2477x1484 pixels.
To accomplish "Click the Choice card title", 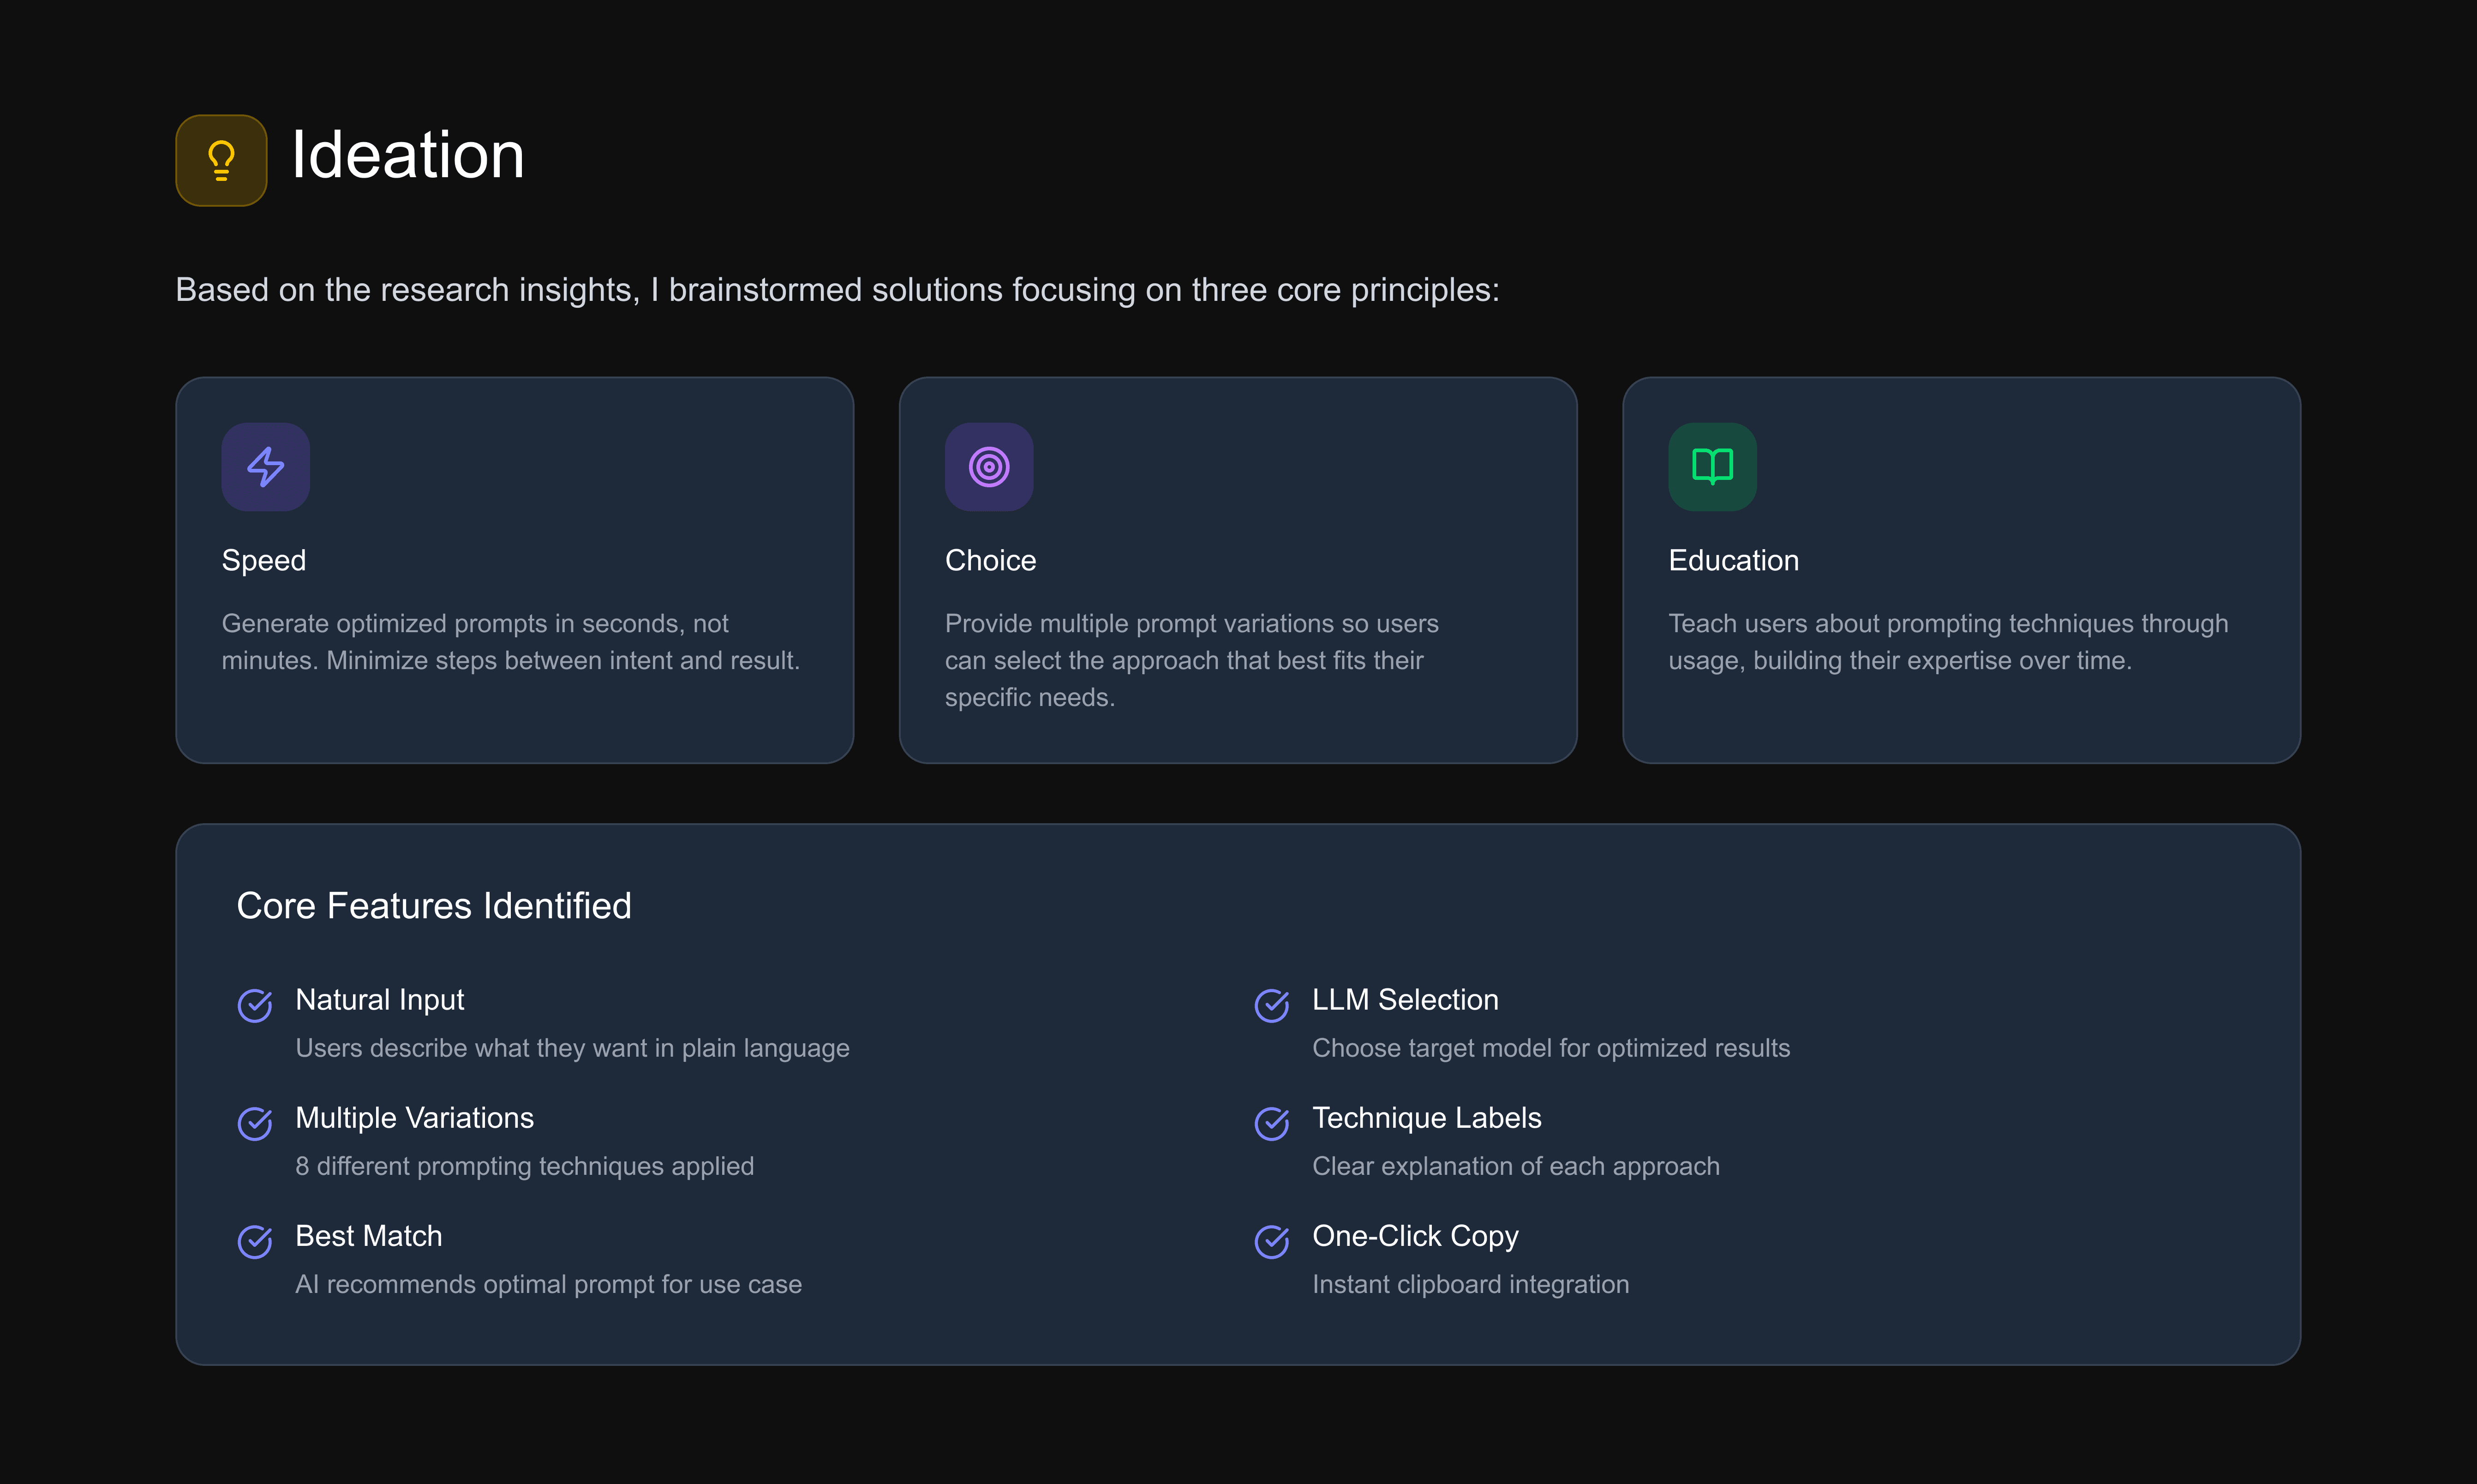I will (x=990, y=560).
